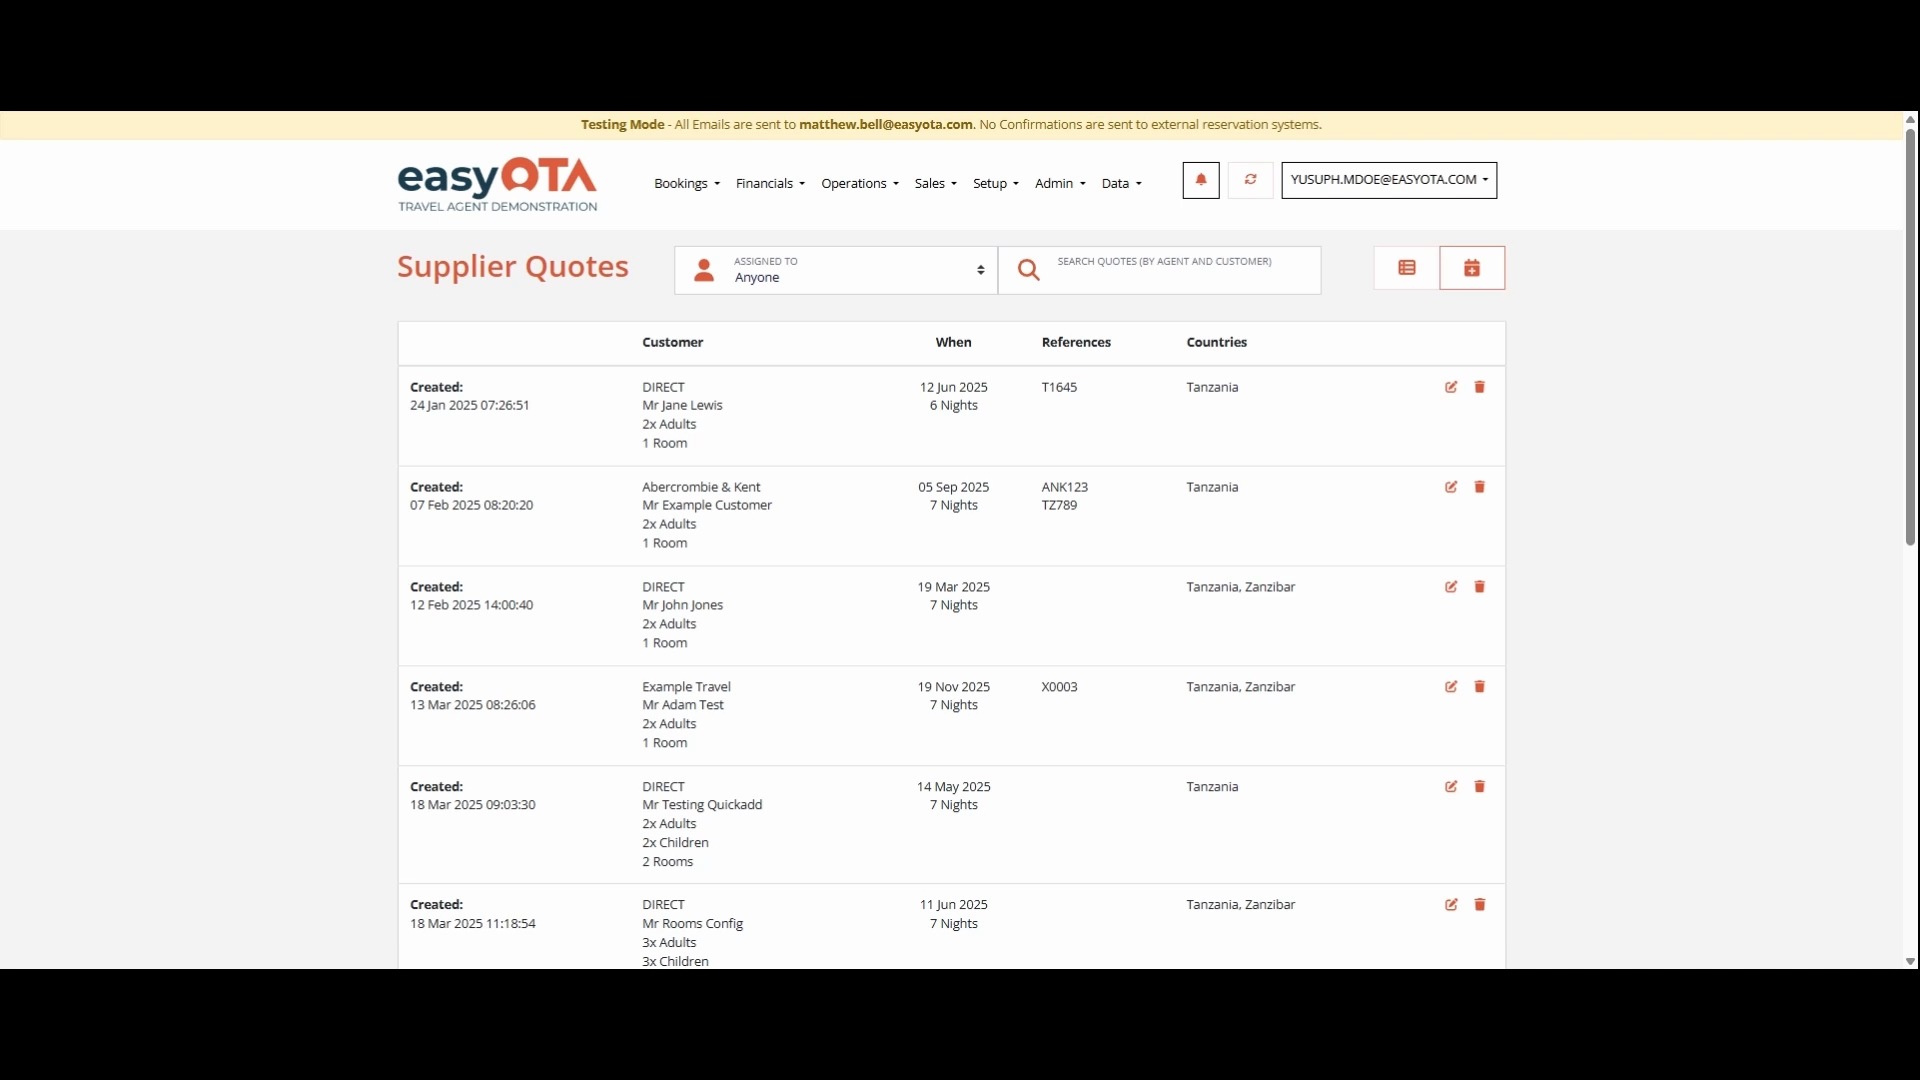
Task: Delete the Example Travel Adam Test quote
Action: (x=1480, y=687)
